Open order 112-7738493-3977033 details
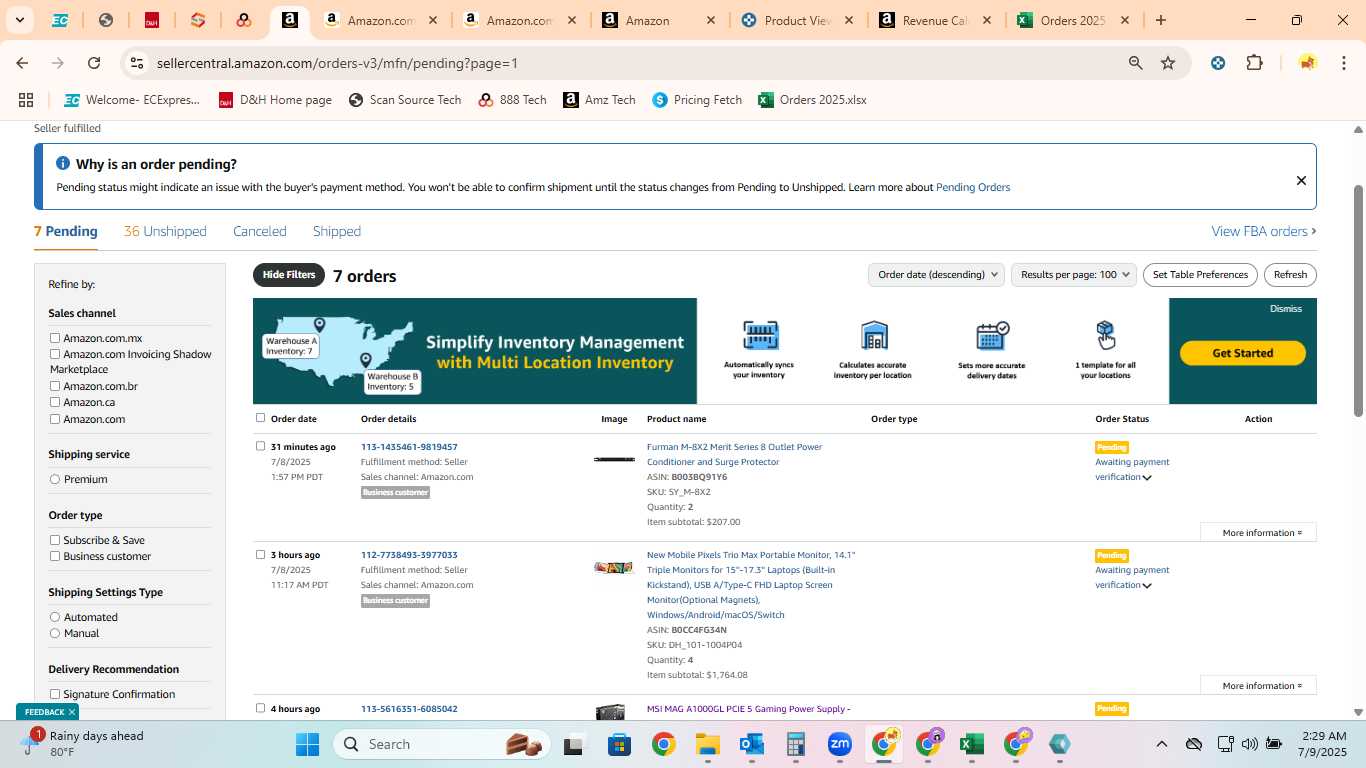Image resolution: width=1366 pixels, height=768 pixels. (409, 555)
